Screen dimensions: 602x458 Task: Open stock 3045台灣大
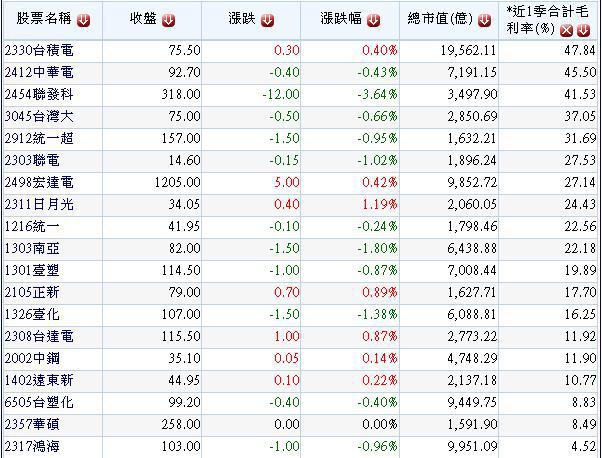[39, 116]
